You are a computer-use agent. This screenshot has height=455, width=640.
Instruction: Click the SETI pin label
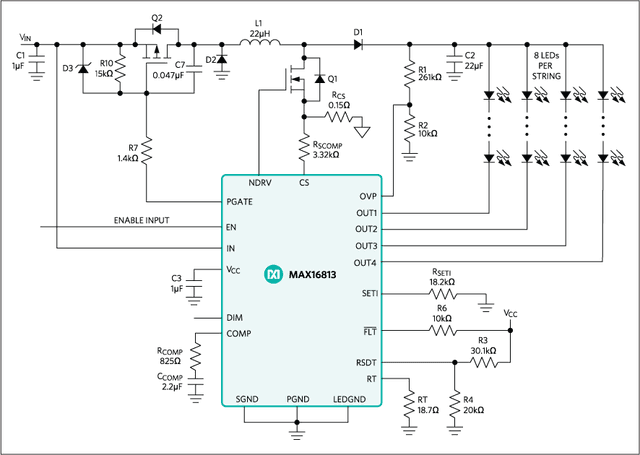(x=370, y=294)
